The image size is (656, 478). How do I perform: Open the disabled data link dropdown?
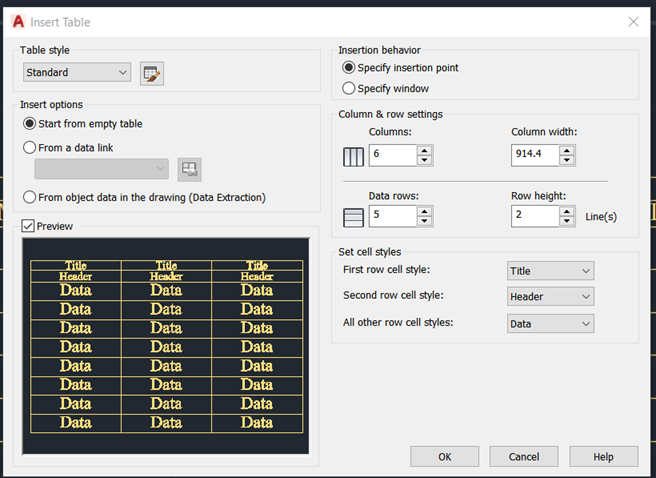click(x=102, y=169)
